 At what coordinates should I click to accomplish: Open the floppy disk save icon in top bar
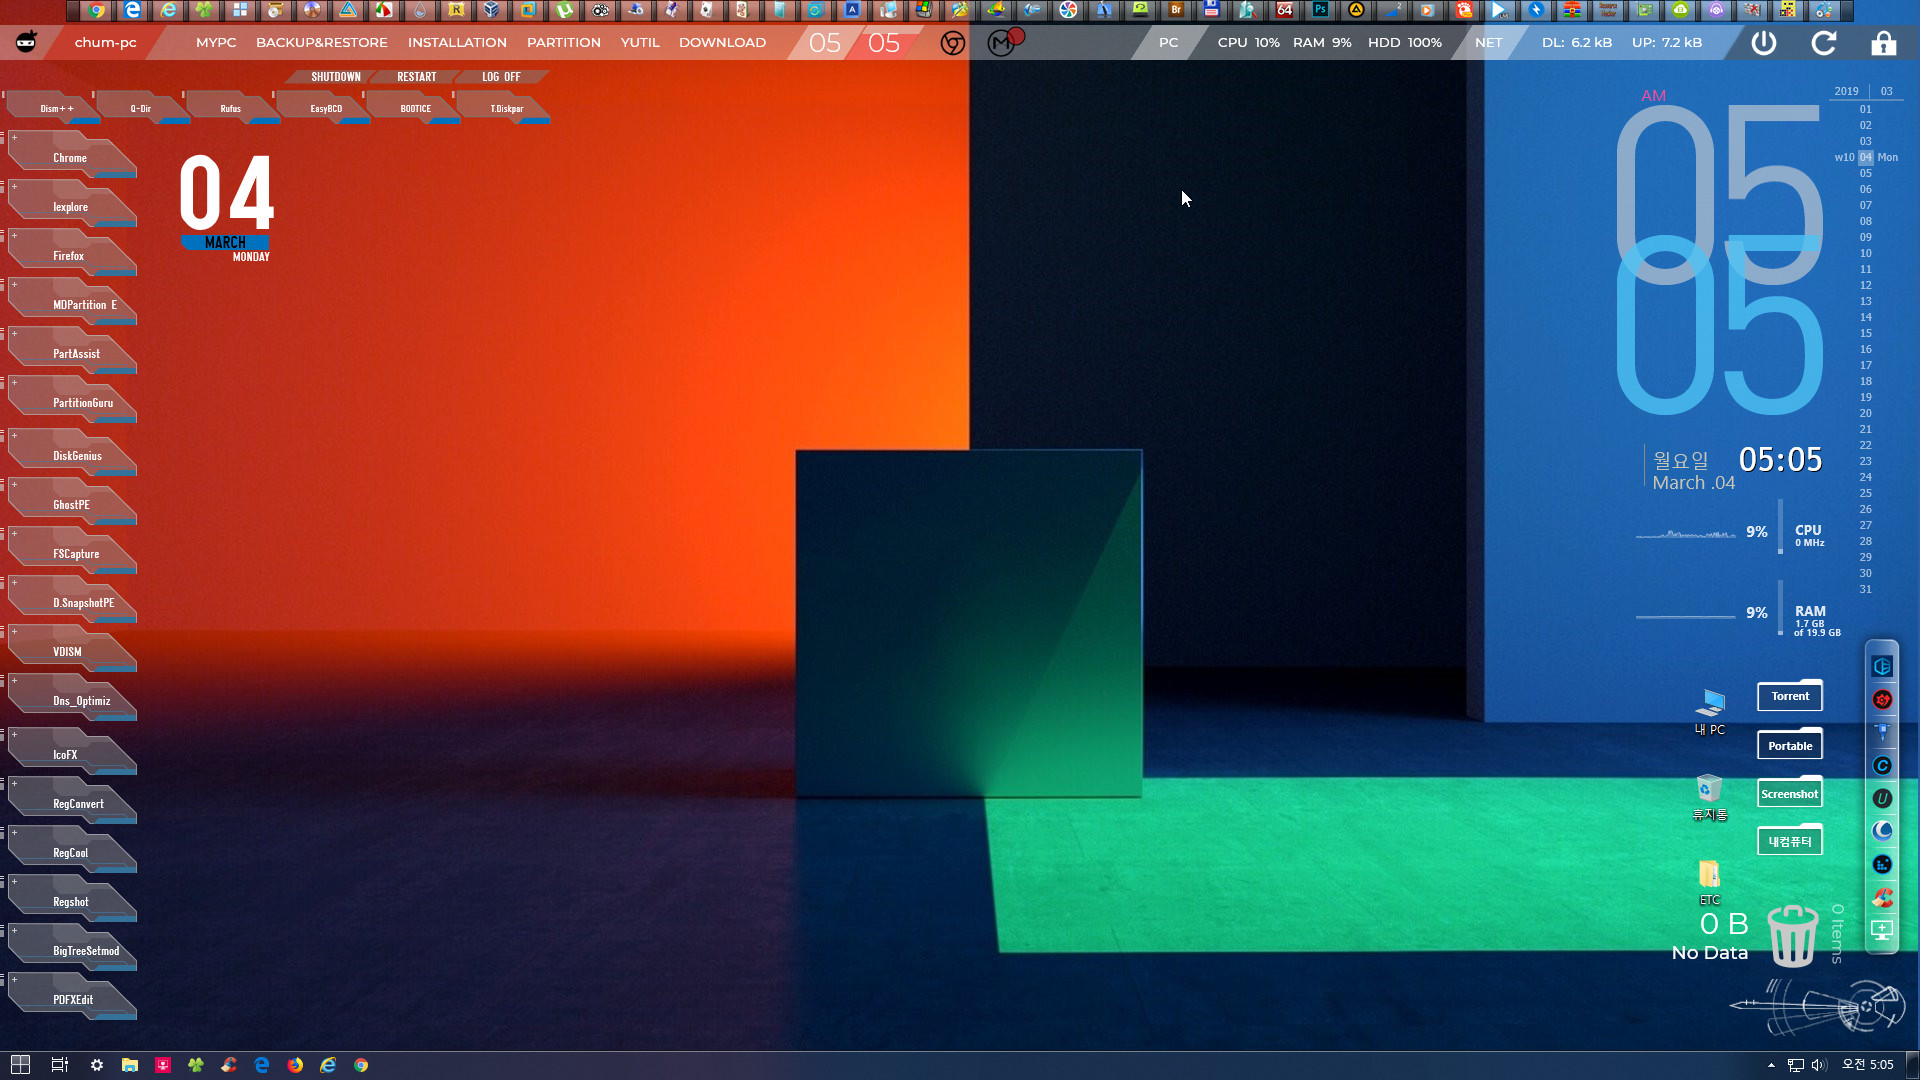(x=1212, y=11)
